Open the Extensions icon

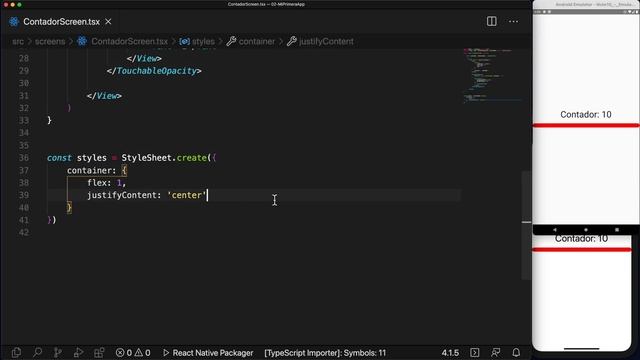coord(99,352)
